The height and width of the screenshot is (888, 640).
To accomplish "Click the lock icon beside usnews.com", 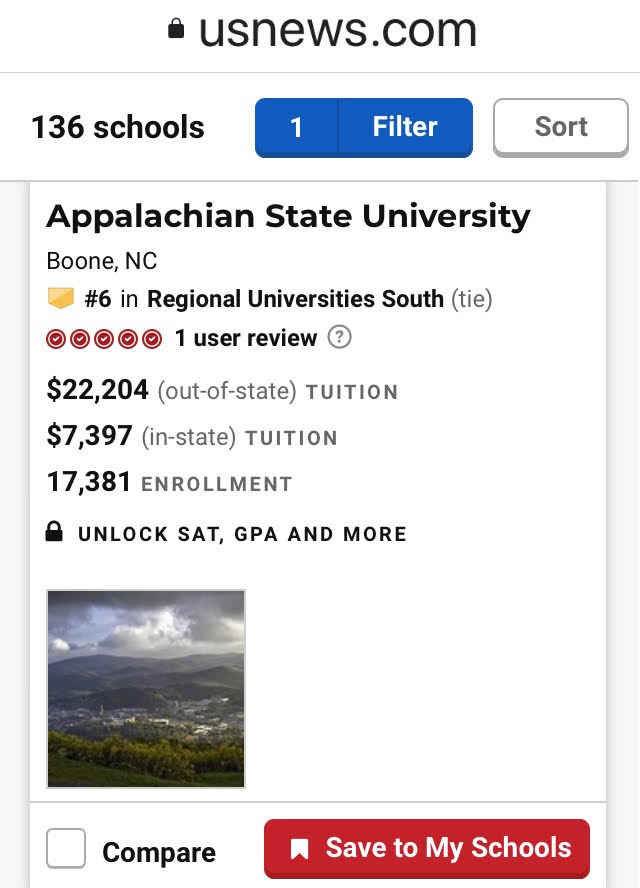I will point(176,28).
